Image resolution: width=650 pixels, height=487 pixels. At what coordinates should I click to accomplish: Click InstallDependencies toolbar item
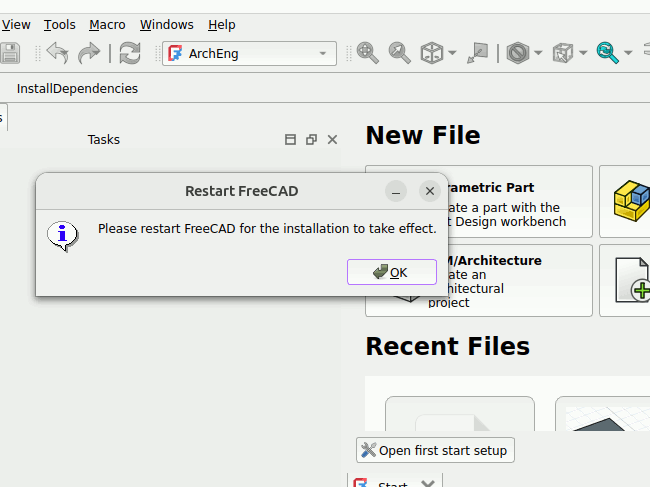click(x=77, y=88)
